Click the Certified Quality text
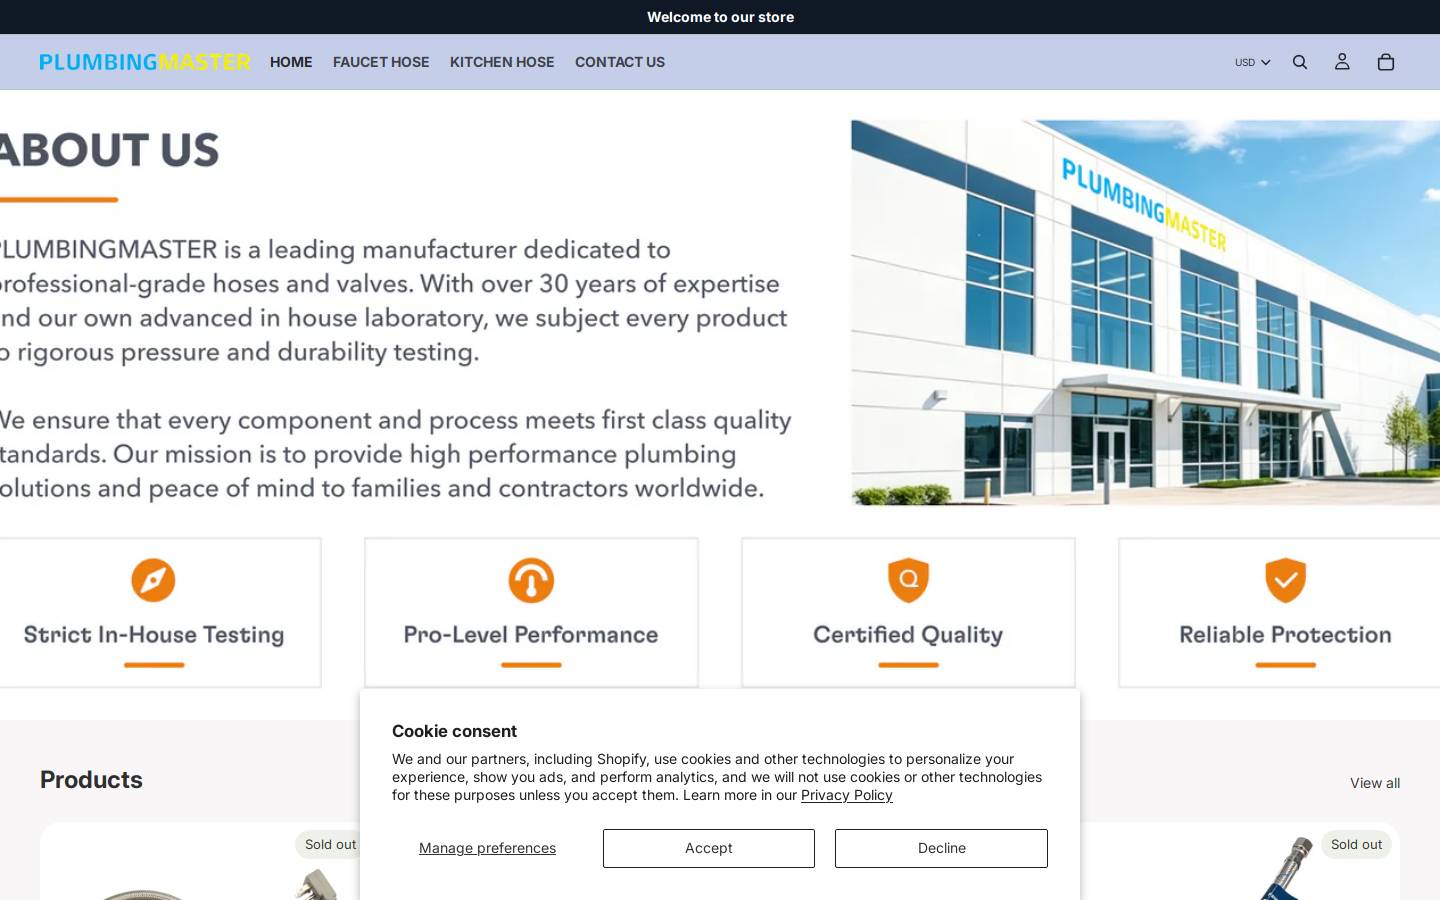 (908, 635)
